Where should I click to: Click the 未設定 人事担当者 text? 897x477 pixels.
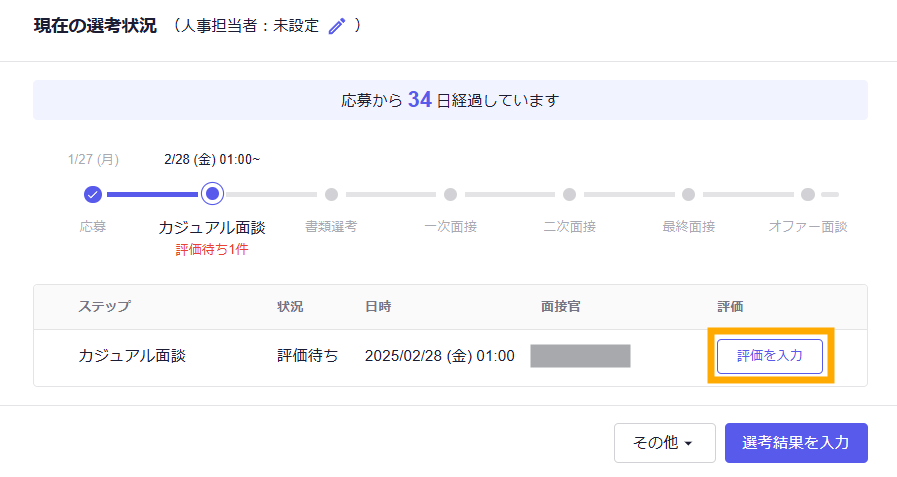[296, 26]
